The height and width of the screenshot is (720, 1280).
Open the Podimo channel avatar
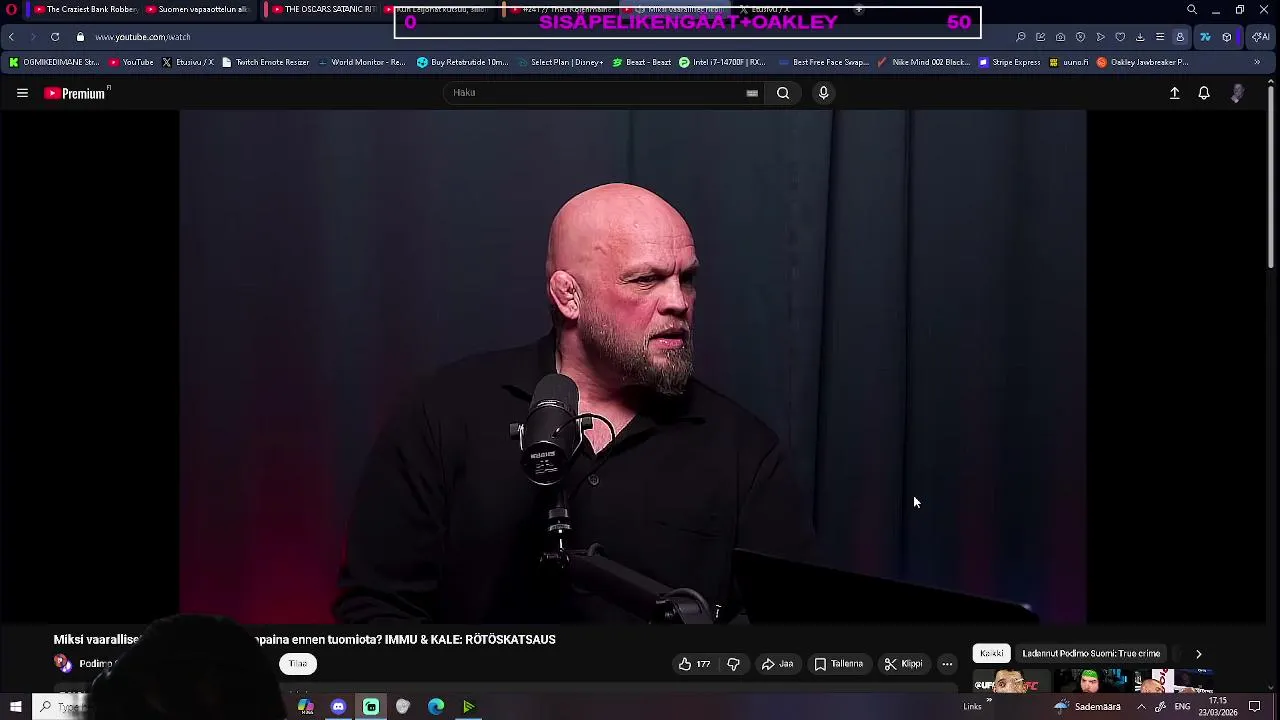click(x=63, y=664)
